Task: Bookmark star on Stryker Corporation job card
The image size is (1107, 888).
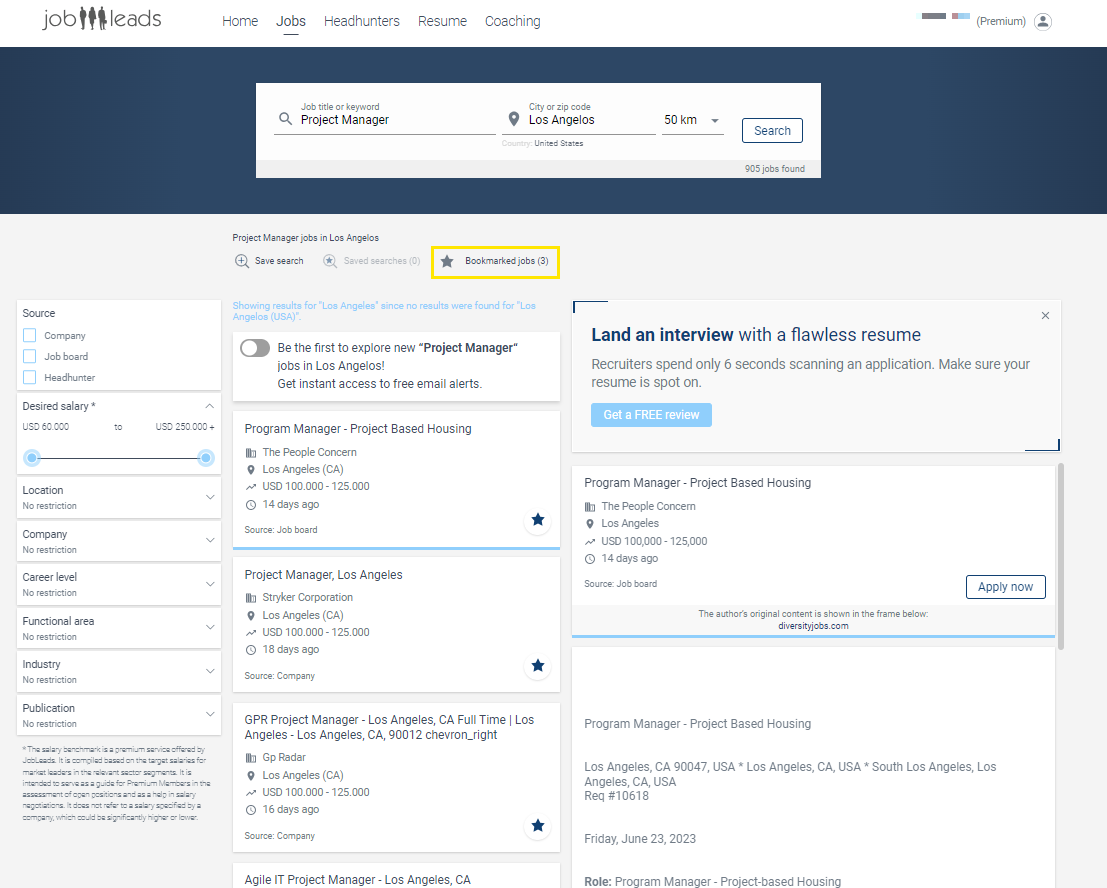Action: 538,666
